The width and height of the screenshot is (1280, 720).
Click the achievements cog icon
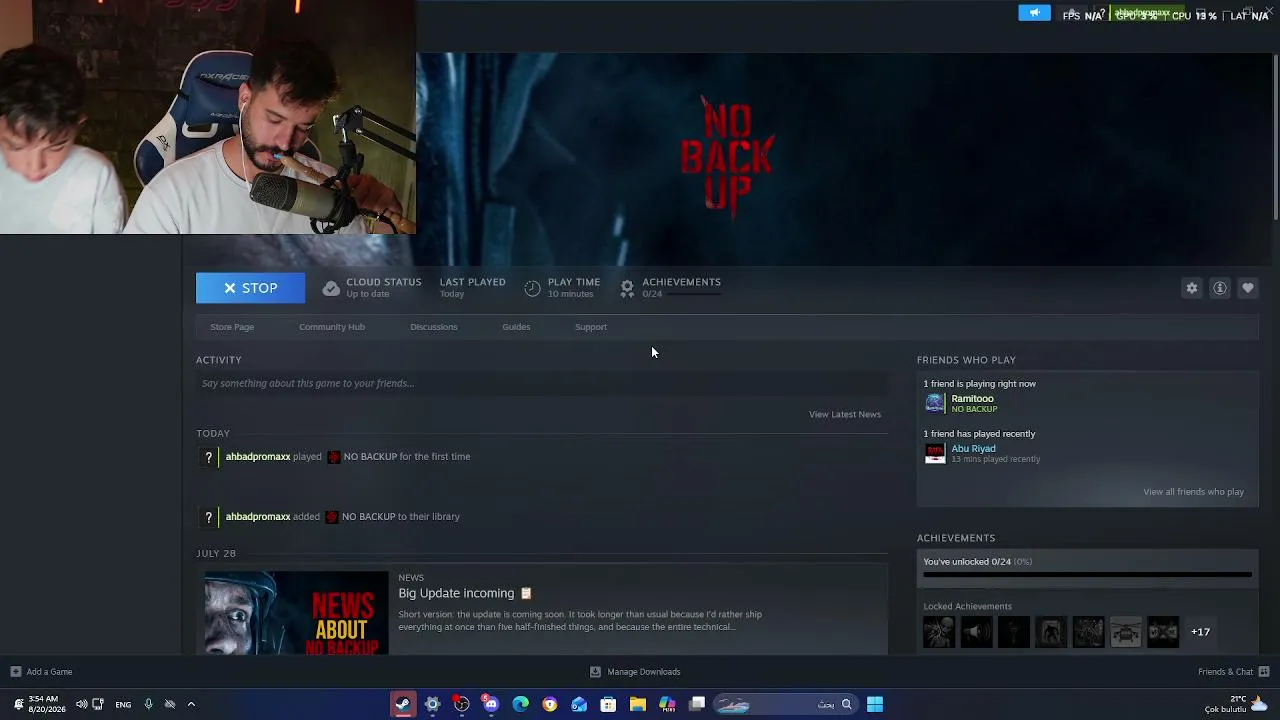[627, 288]
